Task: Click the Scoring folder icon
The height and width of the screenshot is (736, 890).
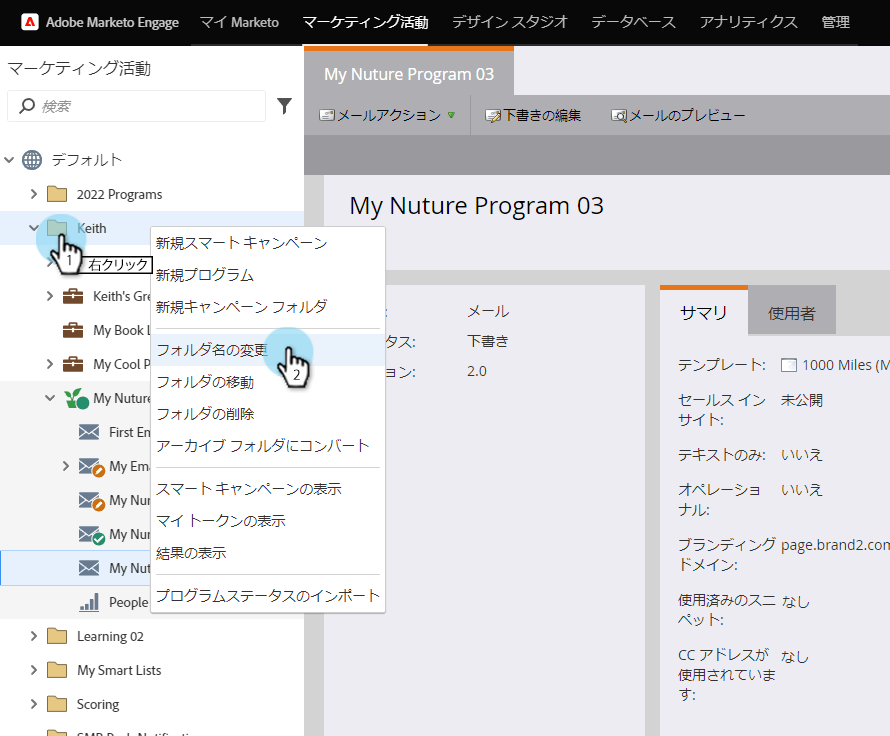Action: pyautogui.click(x=57, y=704)
